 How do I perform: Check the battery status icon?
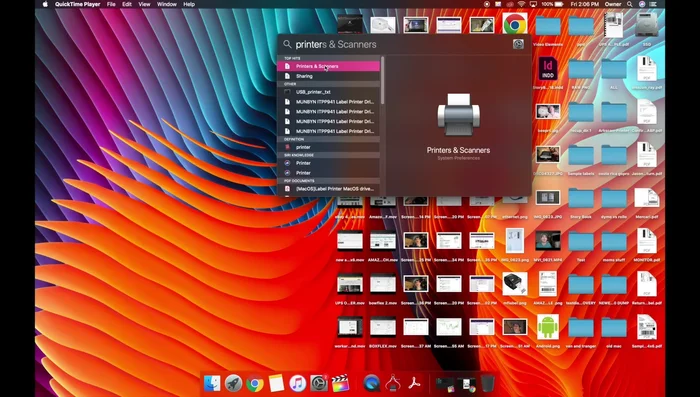point(558,4)
